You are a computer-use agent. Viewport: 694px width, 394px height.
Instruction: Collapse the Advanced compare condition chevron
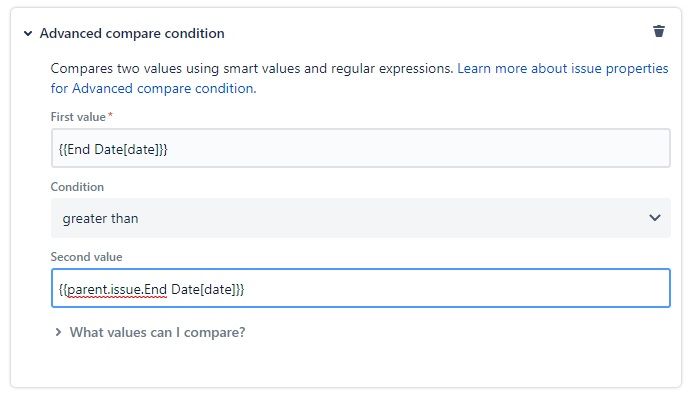pos(28,34)
